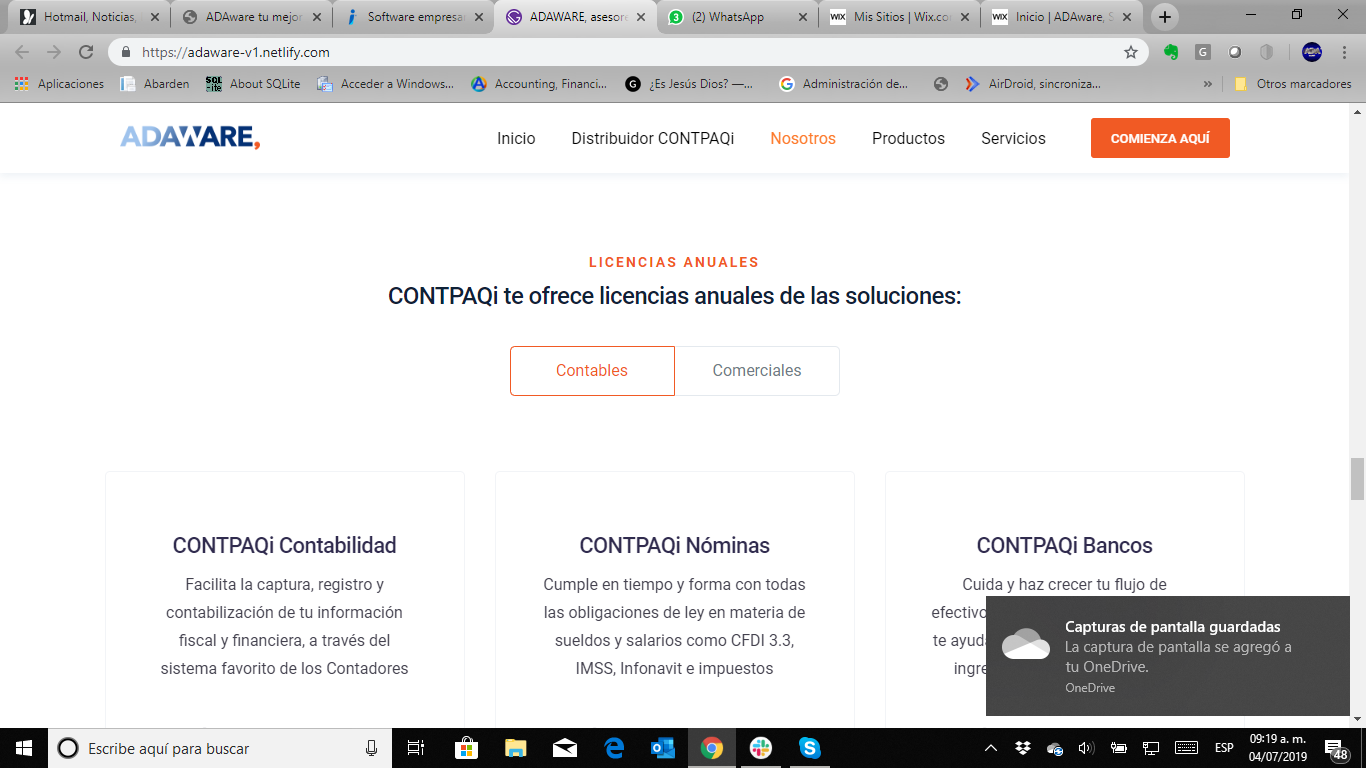Bookmark this page with the star icon
This screenshot has width=1366, height=768.
click(x=1131, y=52)
